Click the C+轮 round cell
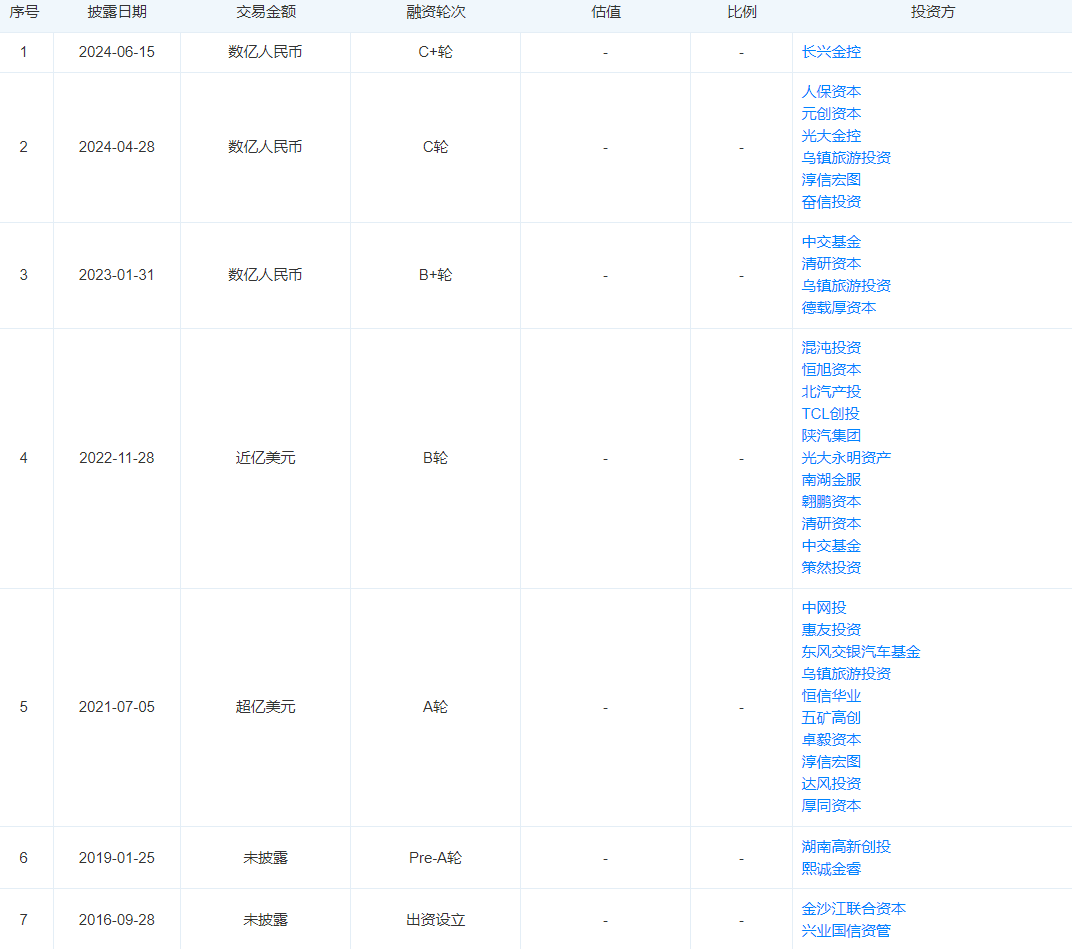Screen dimensions: 1072x949 point(436,52)
